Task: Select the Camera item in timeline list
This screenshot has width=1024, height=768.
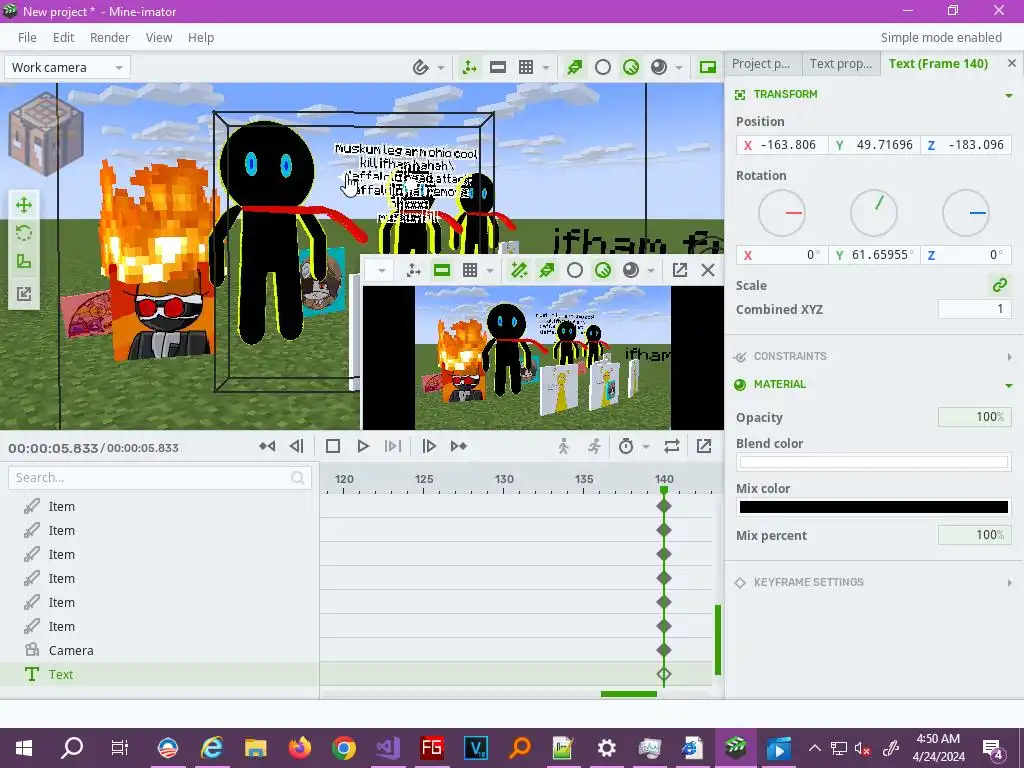Action: 160,650
